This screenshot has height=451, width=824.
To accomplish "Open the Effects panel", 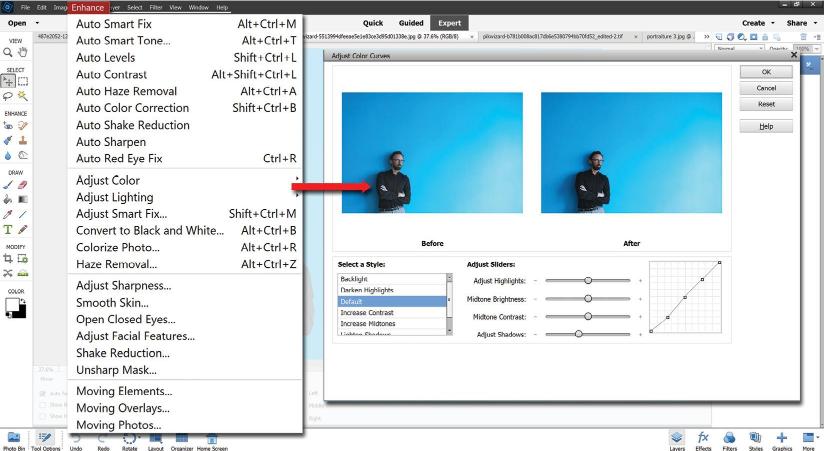I will (703, 440).
